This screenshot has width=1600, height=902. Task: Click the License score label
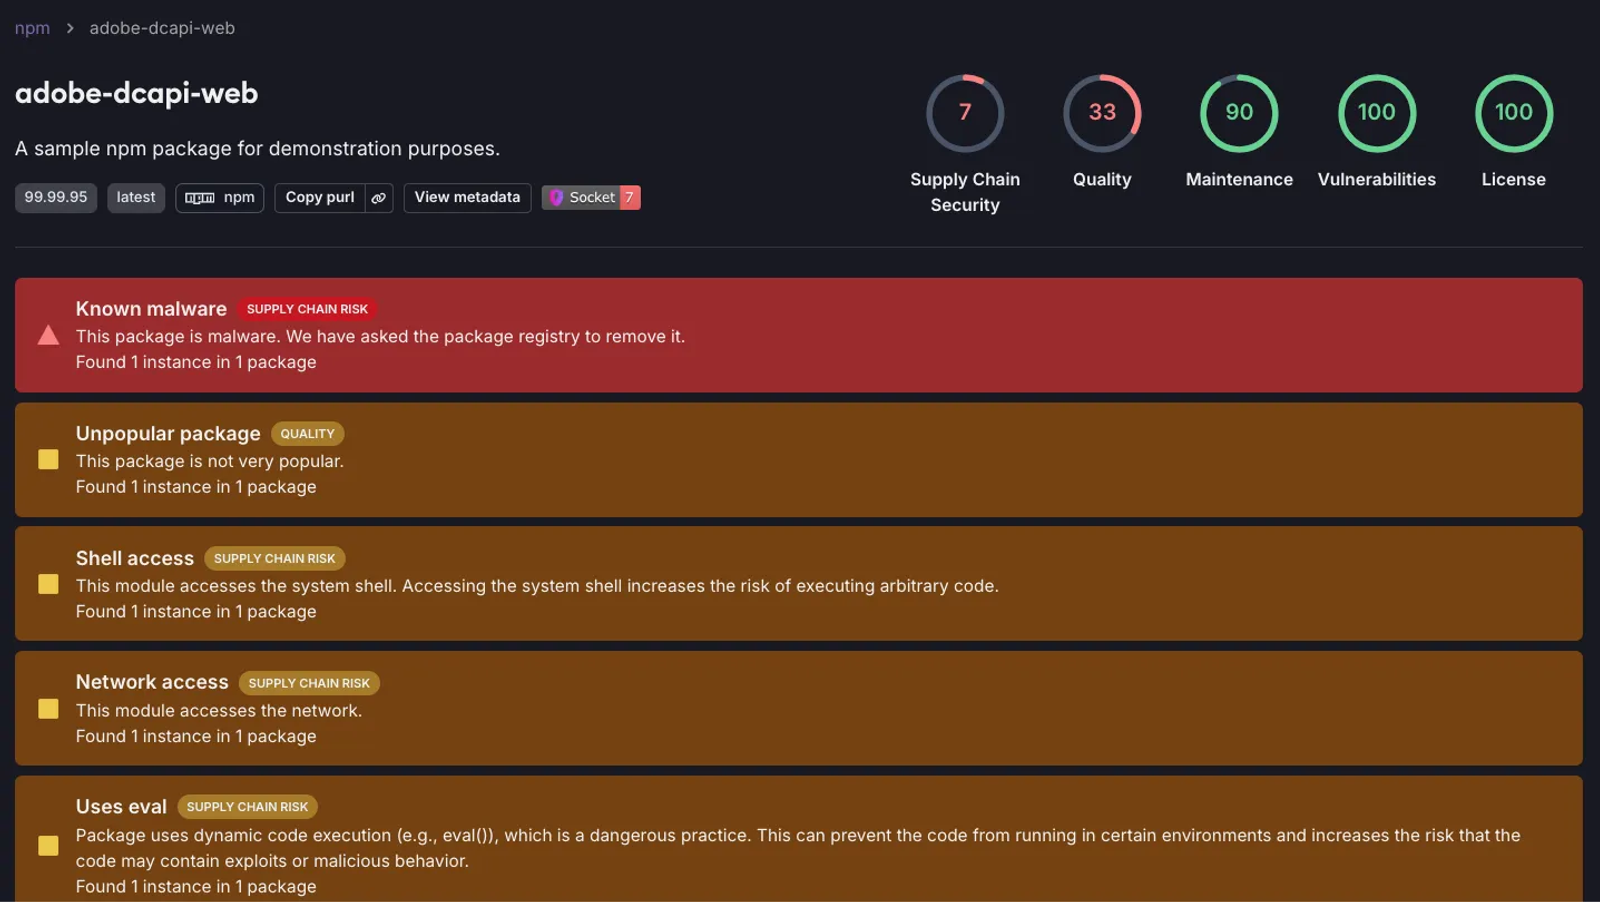[1514, 179]
